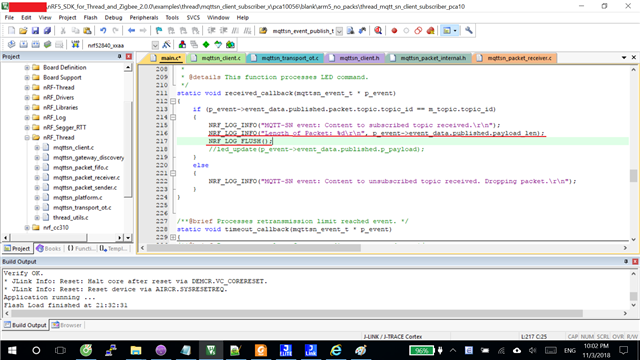Open Batch Build icon
Screen dimensions: 640x360
click(47, 44)
